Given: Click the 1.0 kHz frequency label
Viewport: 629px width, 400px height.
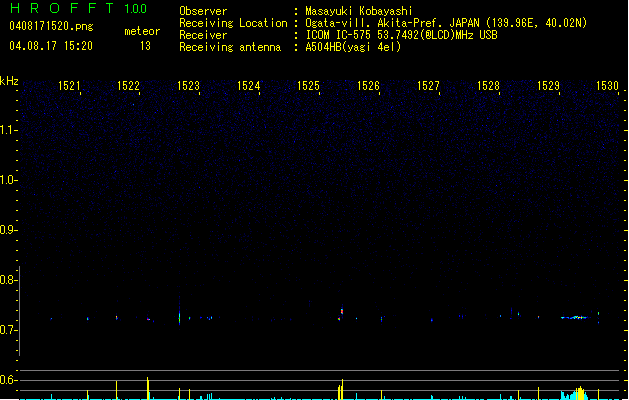Looking at the screenshot, I should point(8,180).
